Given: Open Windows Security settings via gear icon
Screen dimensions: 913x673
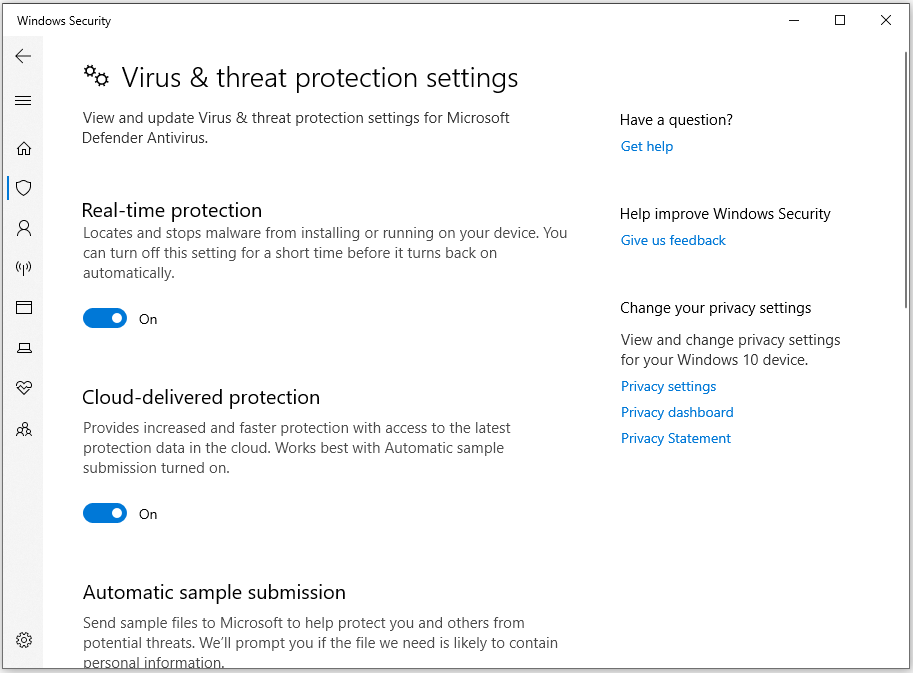Looking at the screenshot, I should point(23,640).
